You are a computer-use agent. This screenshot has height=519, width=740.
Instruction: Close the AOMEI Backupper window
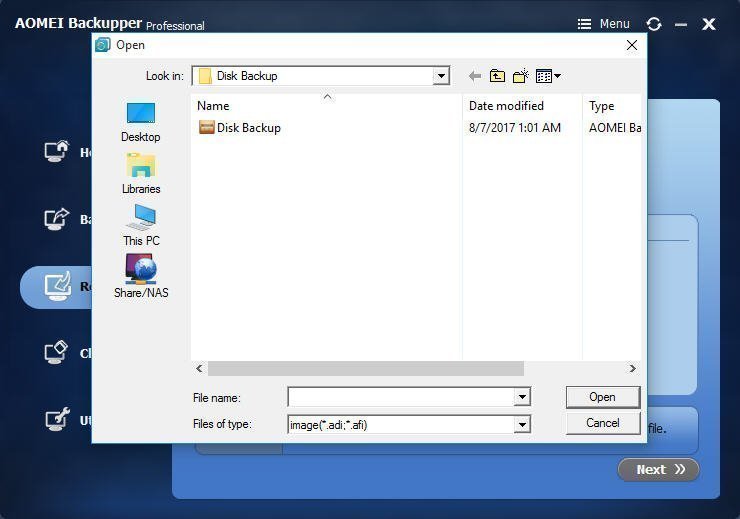709,24
